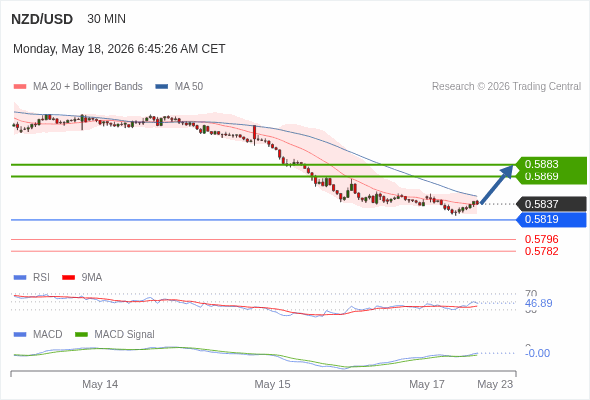Click the MA 50 blue legend swatch
Screen dimensions: 590x400
tap(161, 87)
